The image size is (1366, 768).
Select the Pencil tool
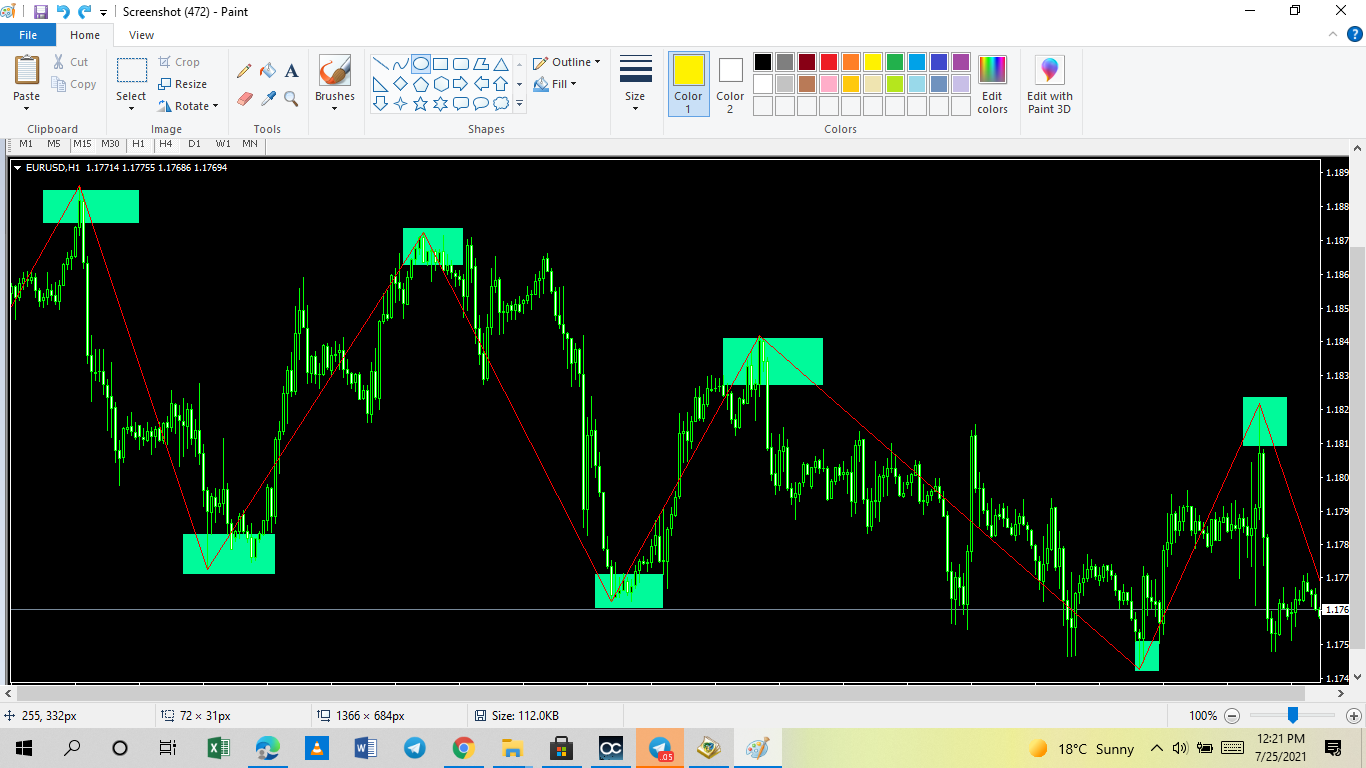click(x=244, y=71)
